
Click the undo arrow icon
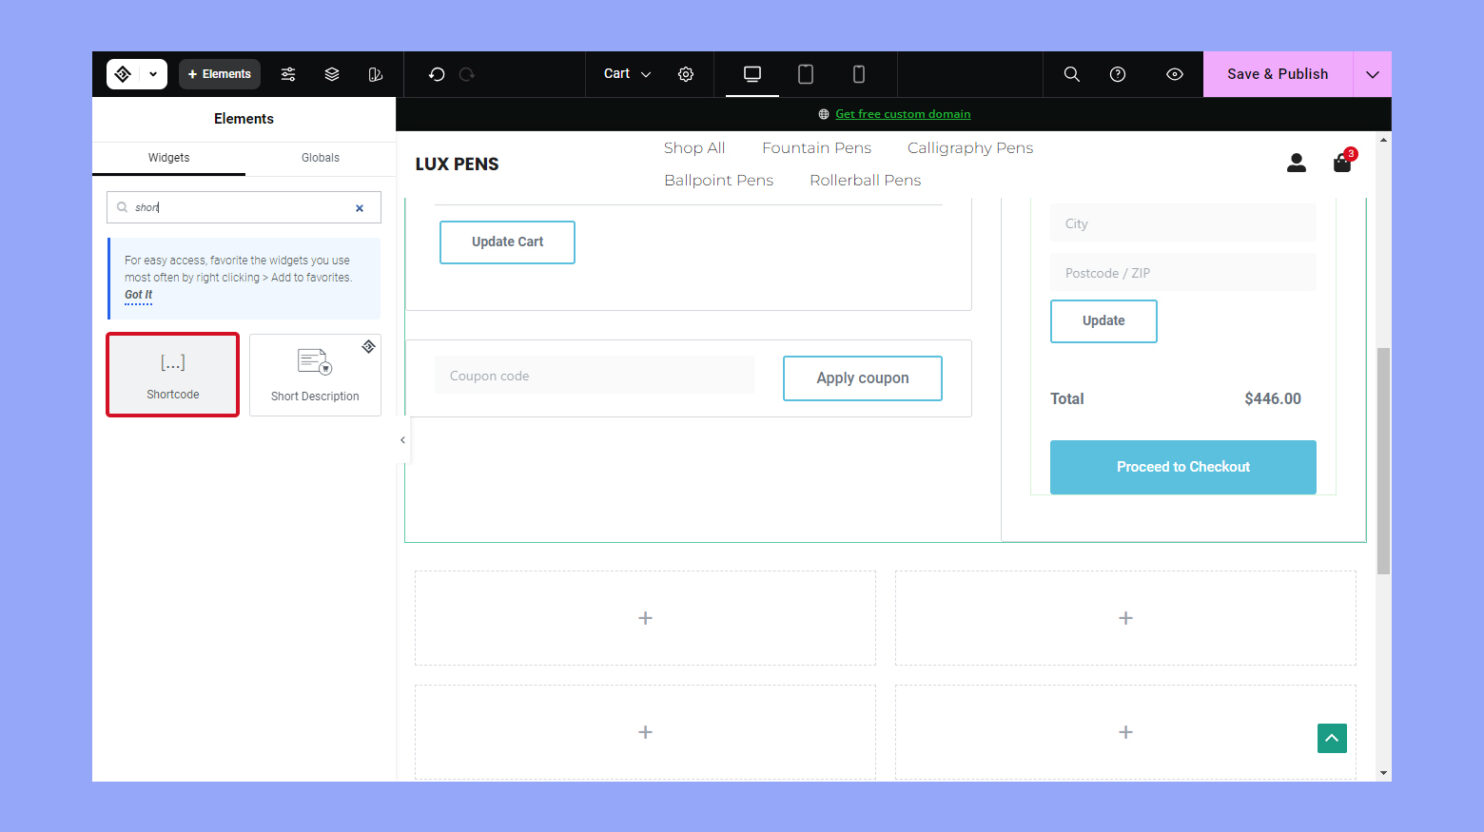[x=437, y=73]
